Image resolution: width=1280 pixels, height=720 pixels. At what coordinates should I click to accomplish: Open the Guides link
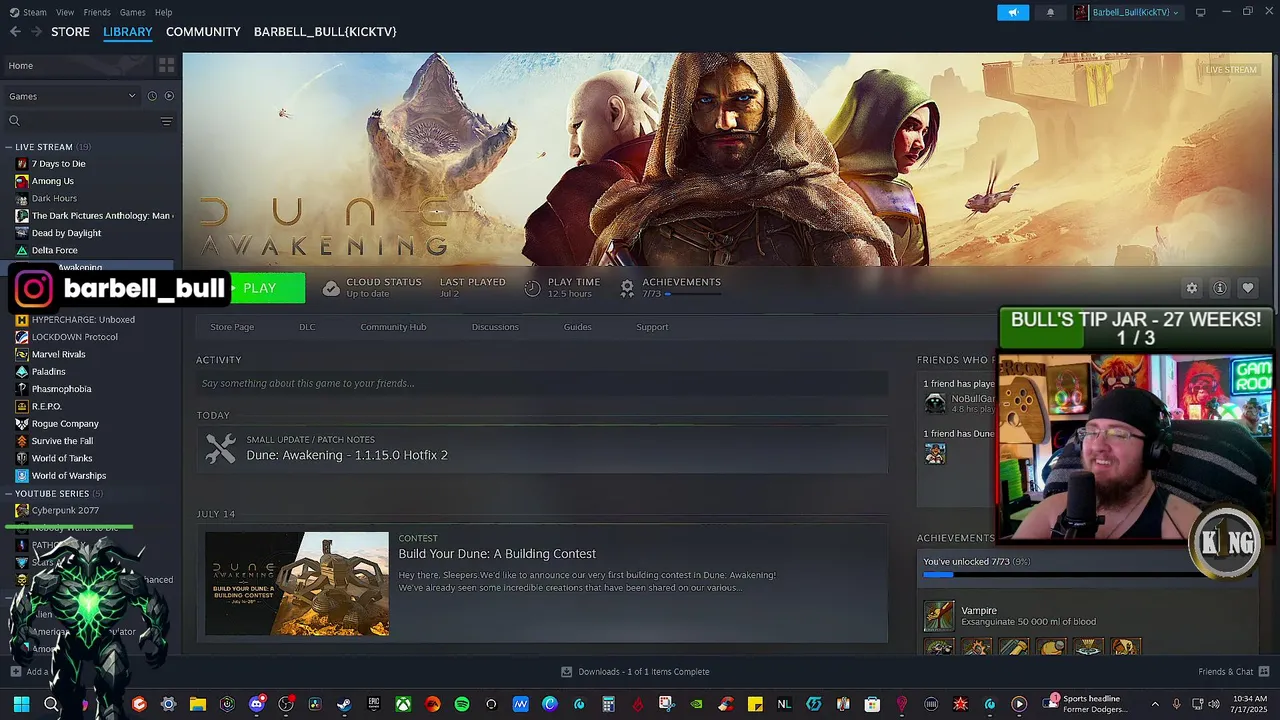click(577, 327)
